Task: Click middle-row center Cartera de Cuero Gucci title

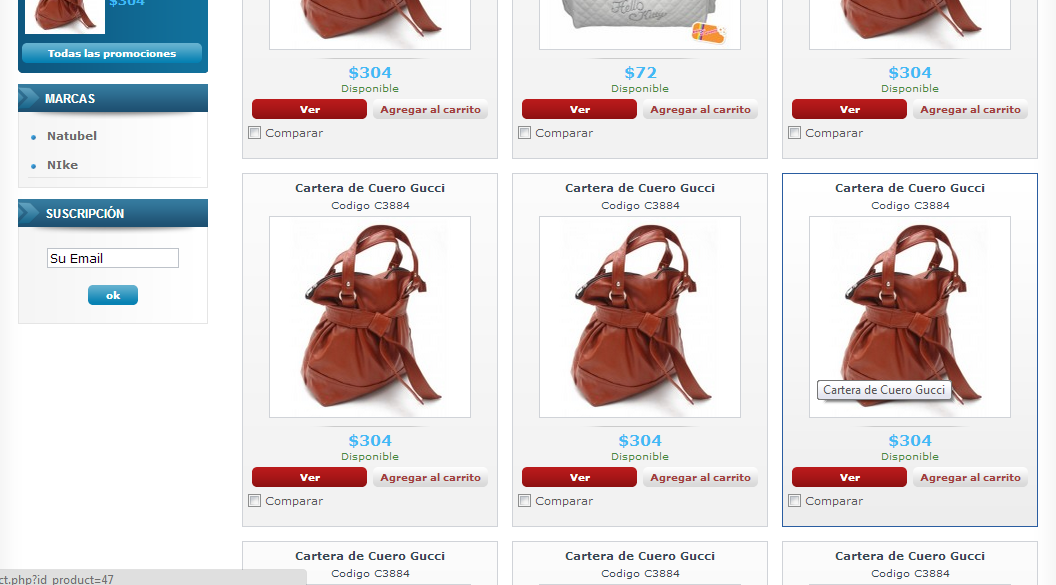Action: [x=640, y=188]
